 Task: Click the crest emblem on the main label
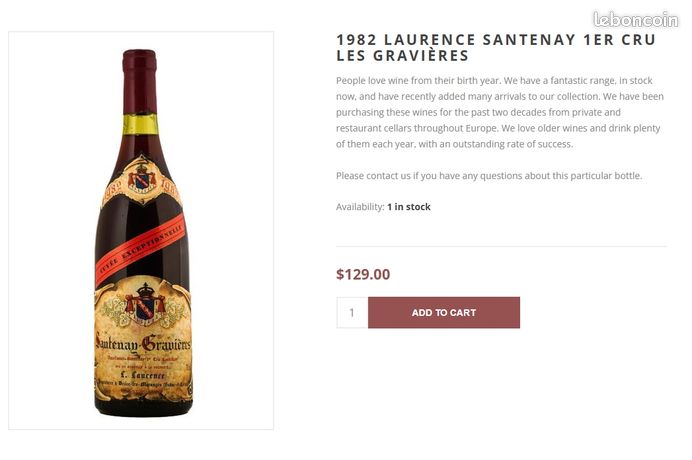click(x=145, y=304)
